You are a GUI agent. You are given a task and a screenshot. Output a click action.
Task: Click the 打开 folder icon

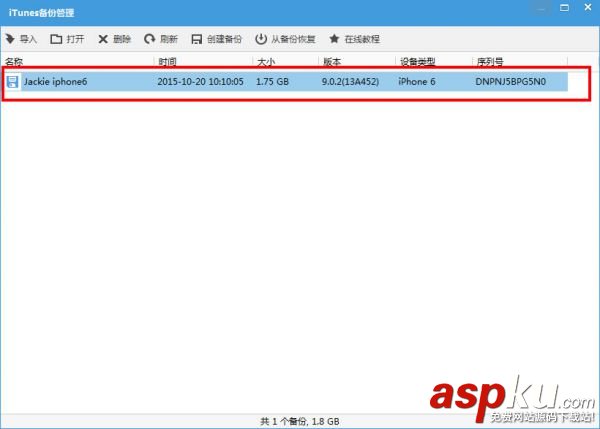[56, 39]
